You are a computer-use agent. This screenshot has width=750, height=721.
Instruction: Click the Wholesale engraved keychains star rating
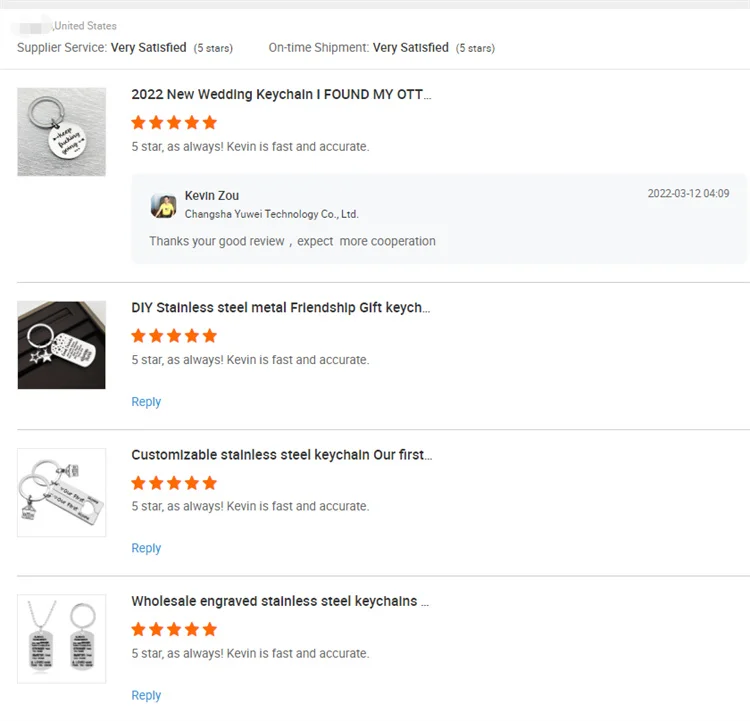point(174,630)
